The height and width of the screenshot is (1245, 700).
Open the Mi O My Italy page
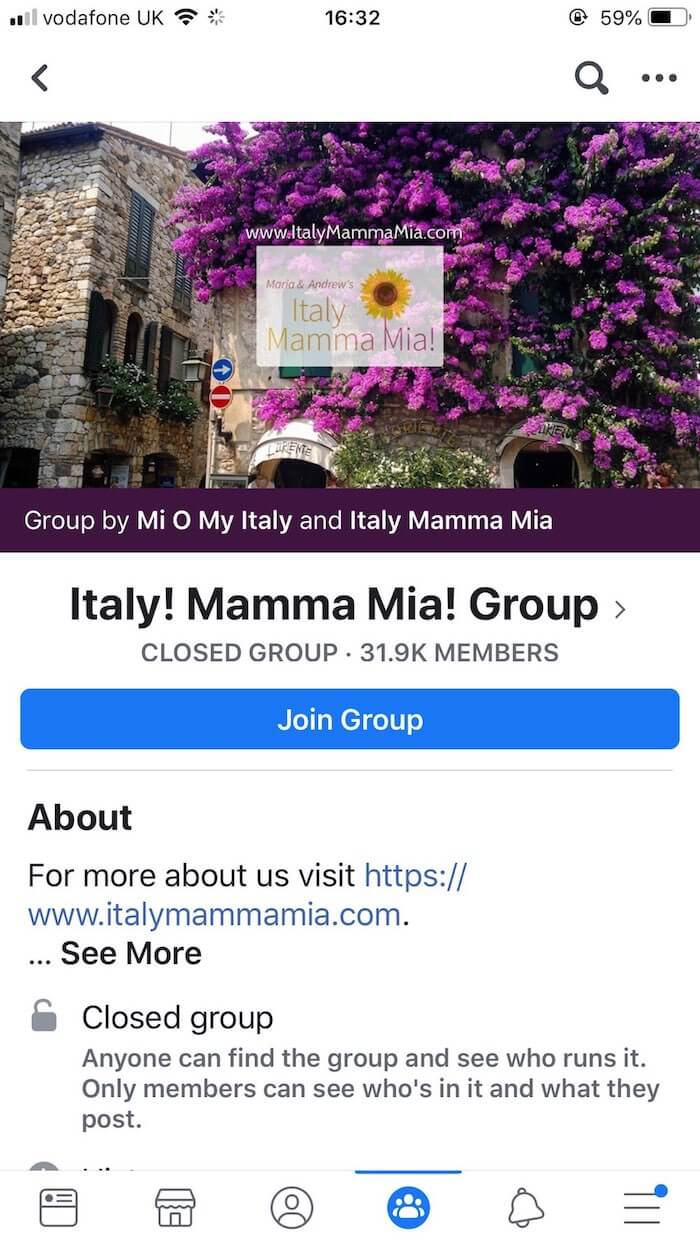(x=214, y=520)
